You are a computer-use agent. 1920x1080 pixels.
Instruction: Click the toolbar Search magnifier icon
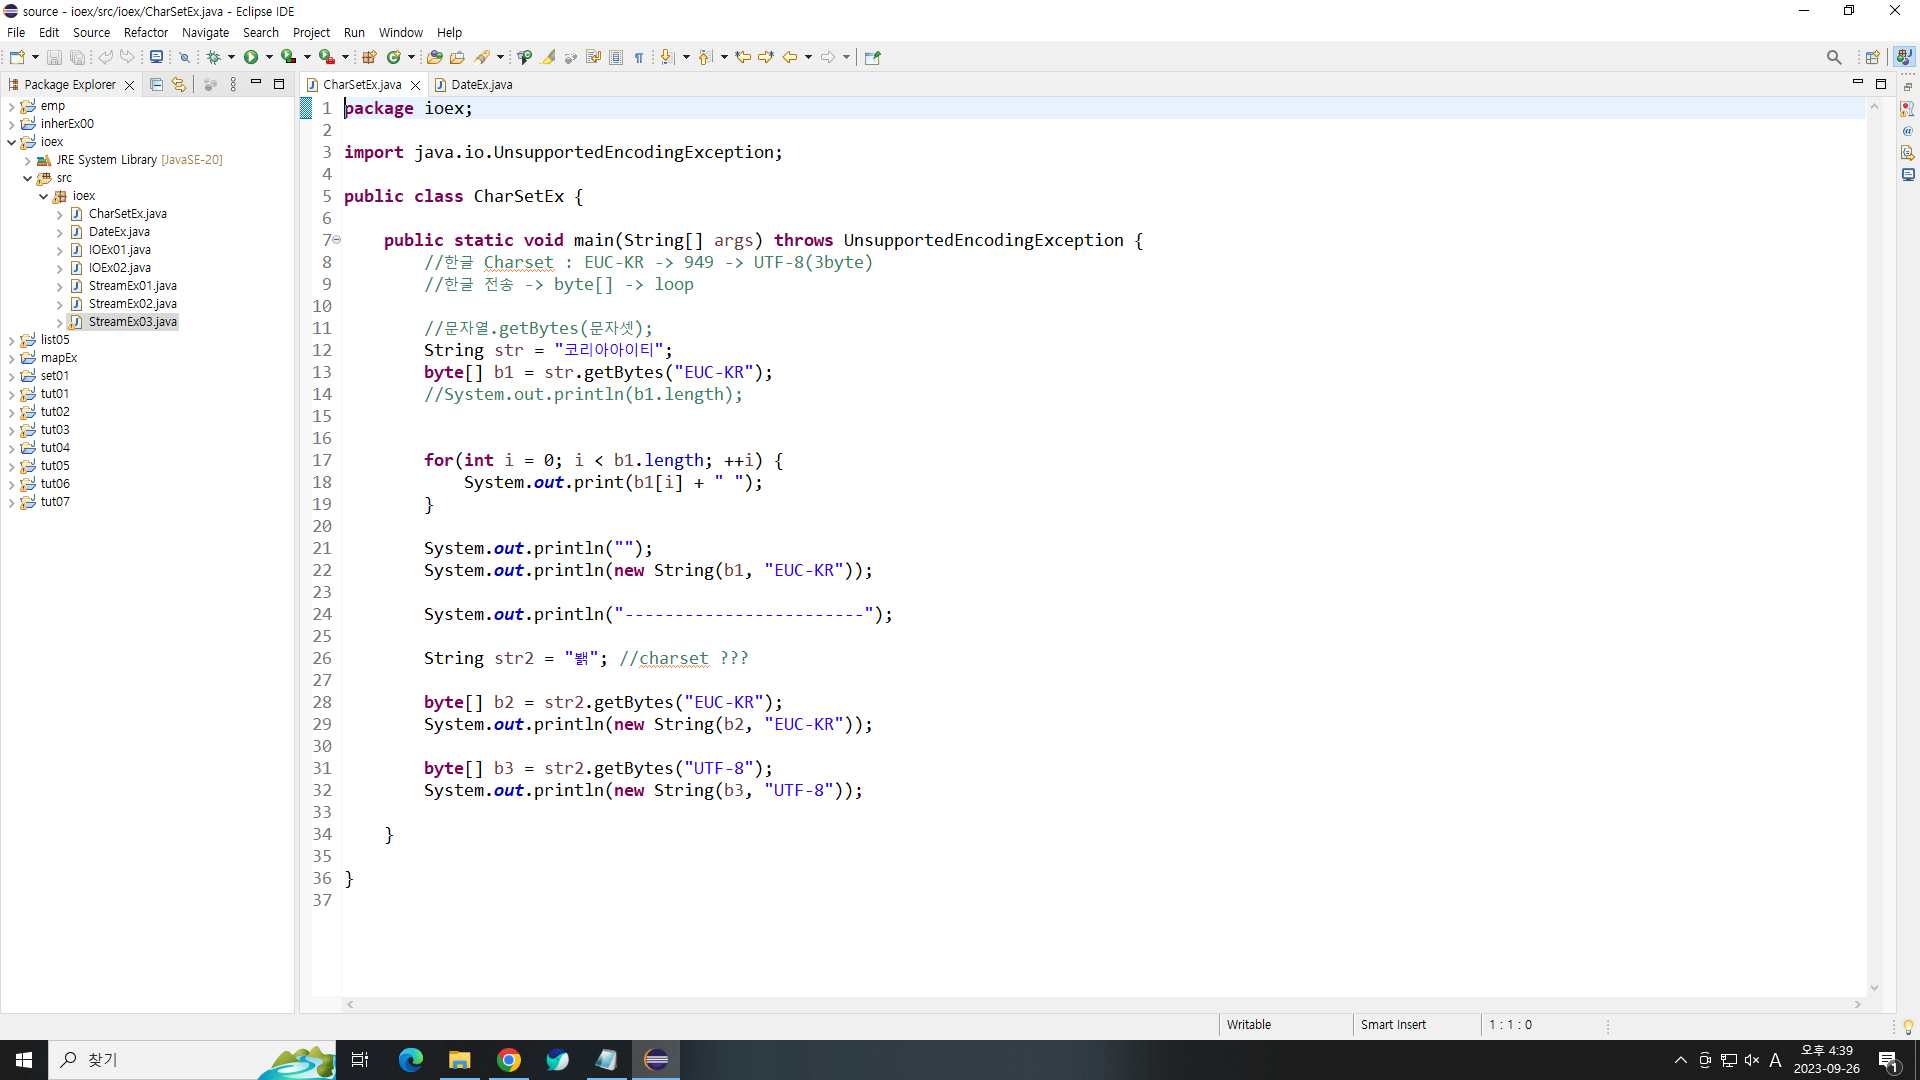tap(1833, 57)
